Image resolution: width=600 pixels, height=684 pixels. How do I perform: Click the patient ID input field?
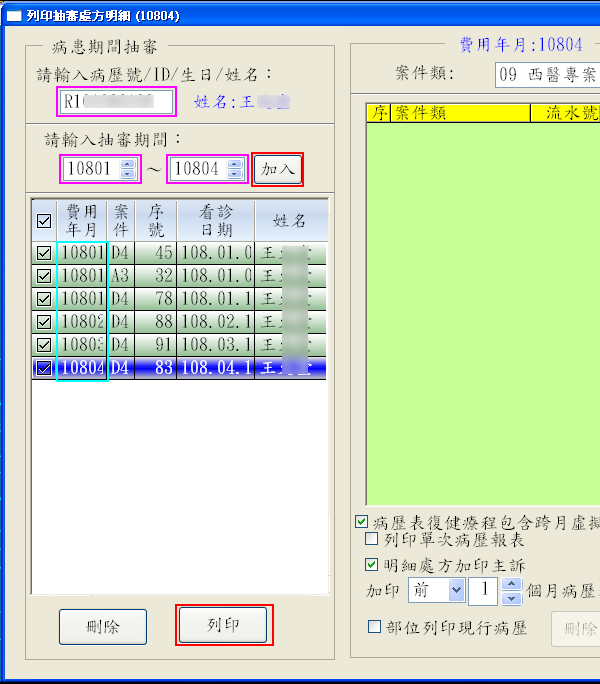[x=116, y=101]
